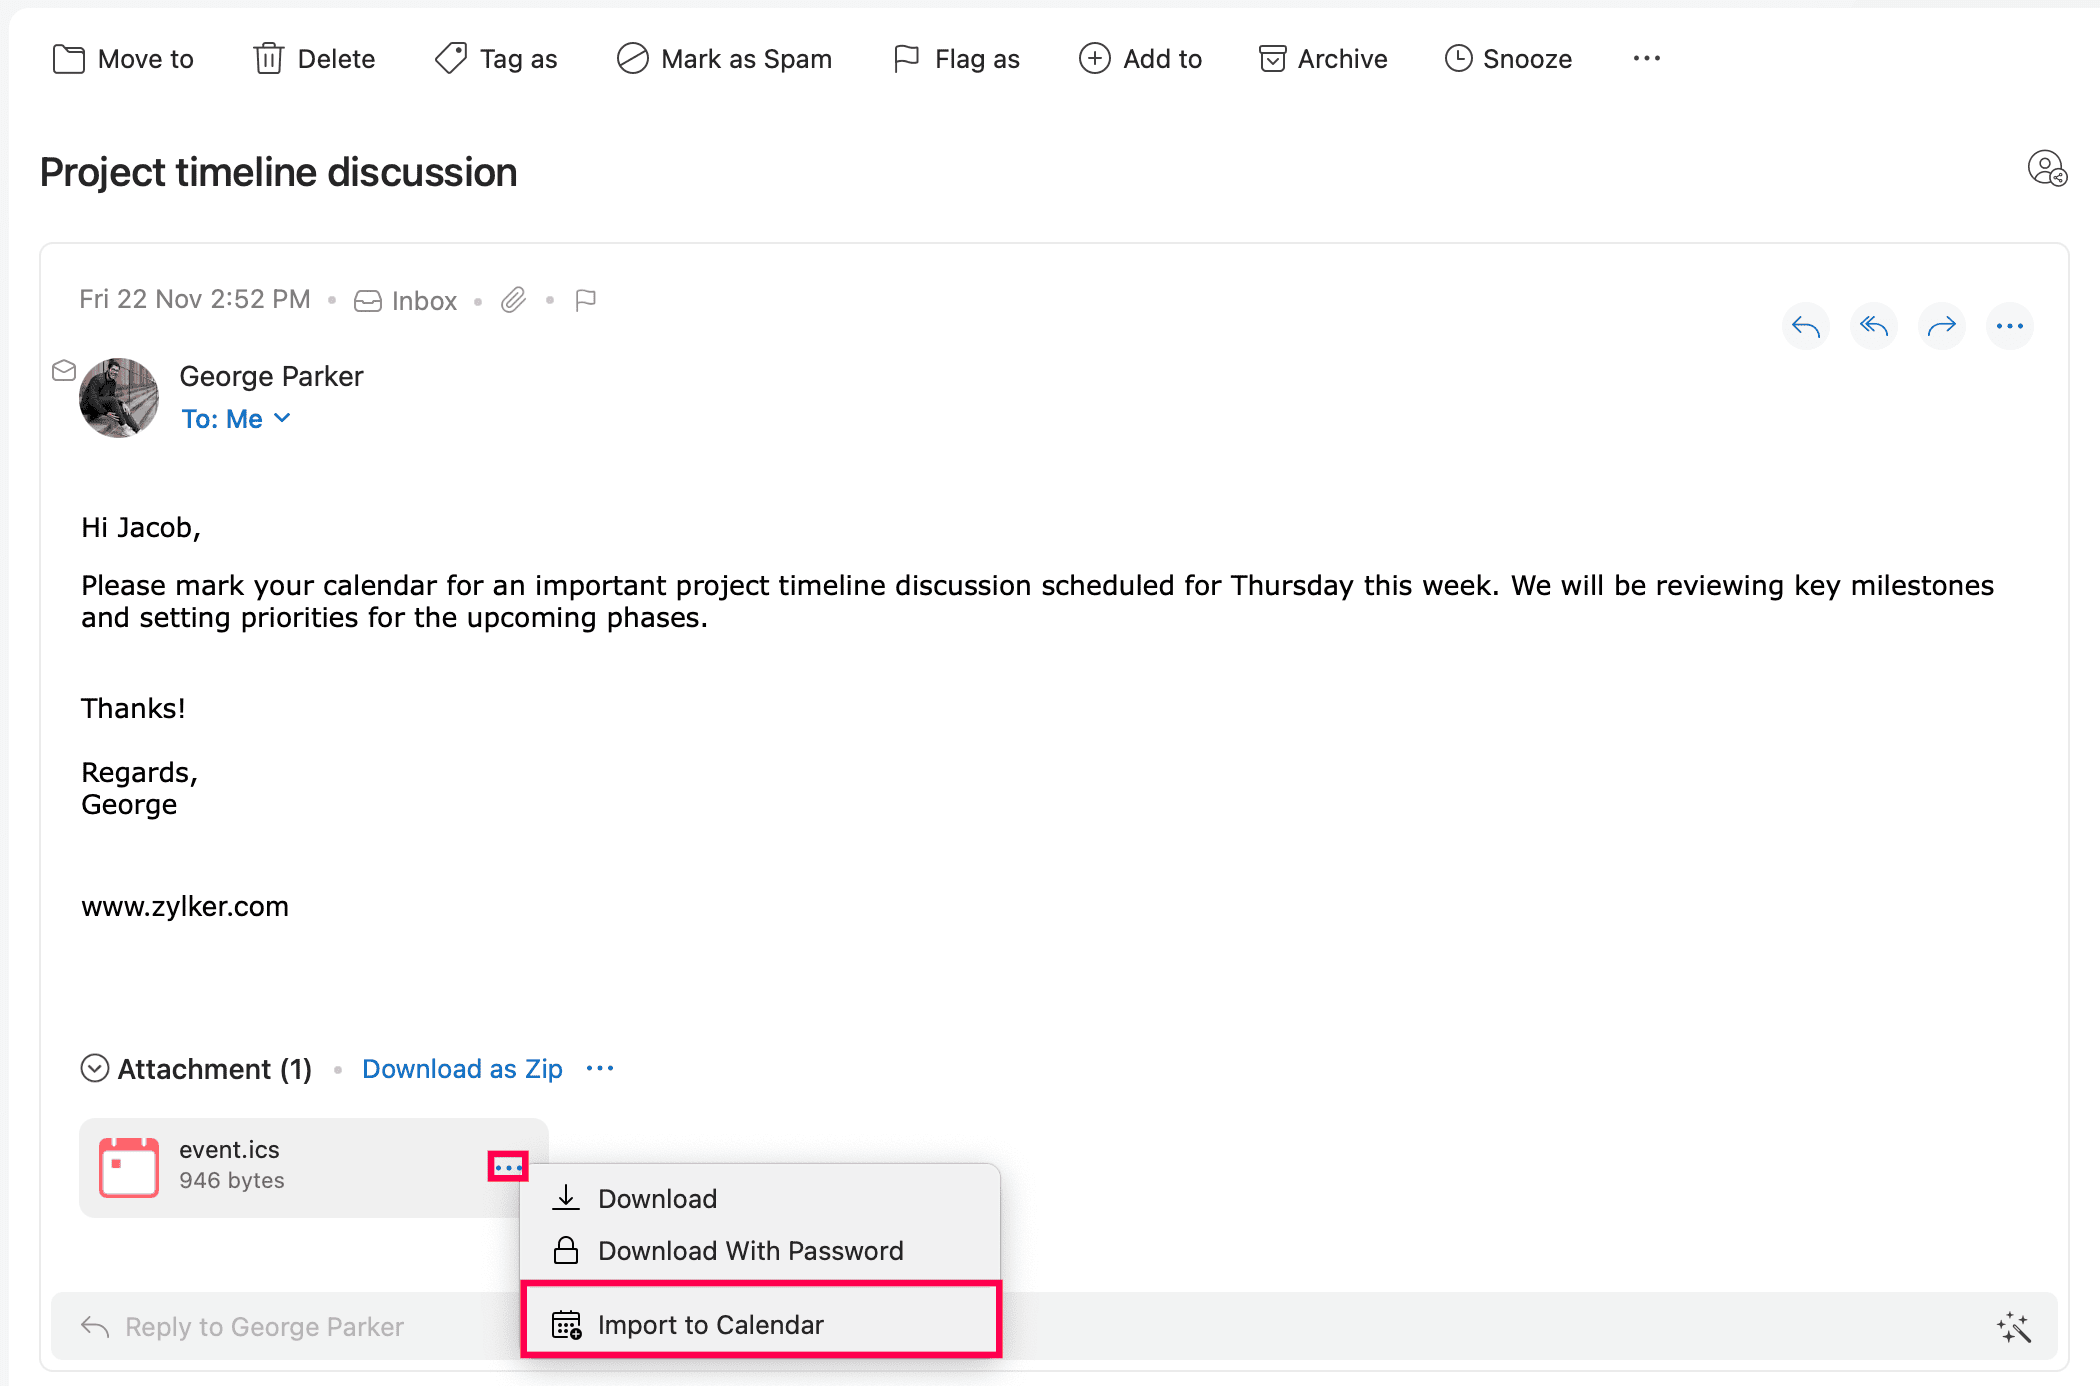The width and height of the screenshot is (2100, 1386).
Task: Choose Download With Password option
Action: click(x=750, y=1251)
